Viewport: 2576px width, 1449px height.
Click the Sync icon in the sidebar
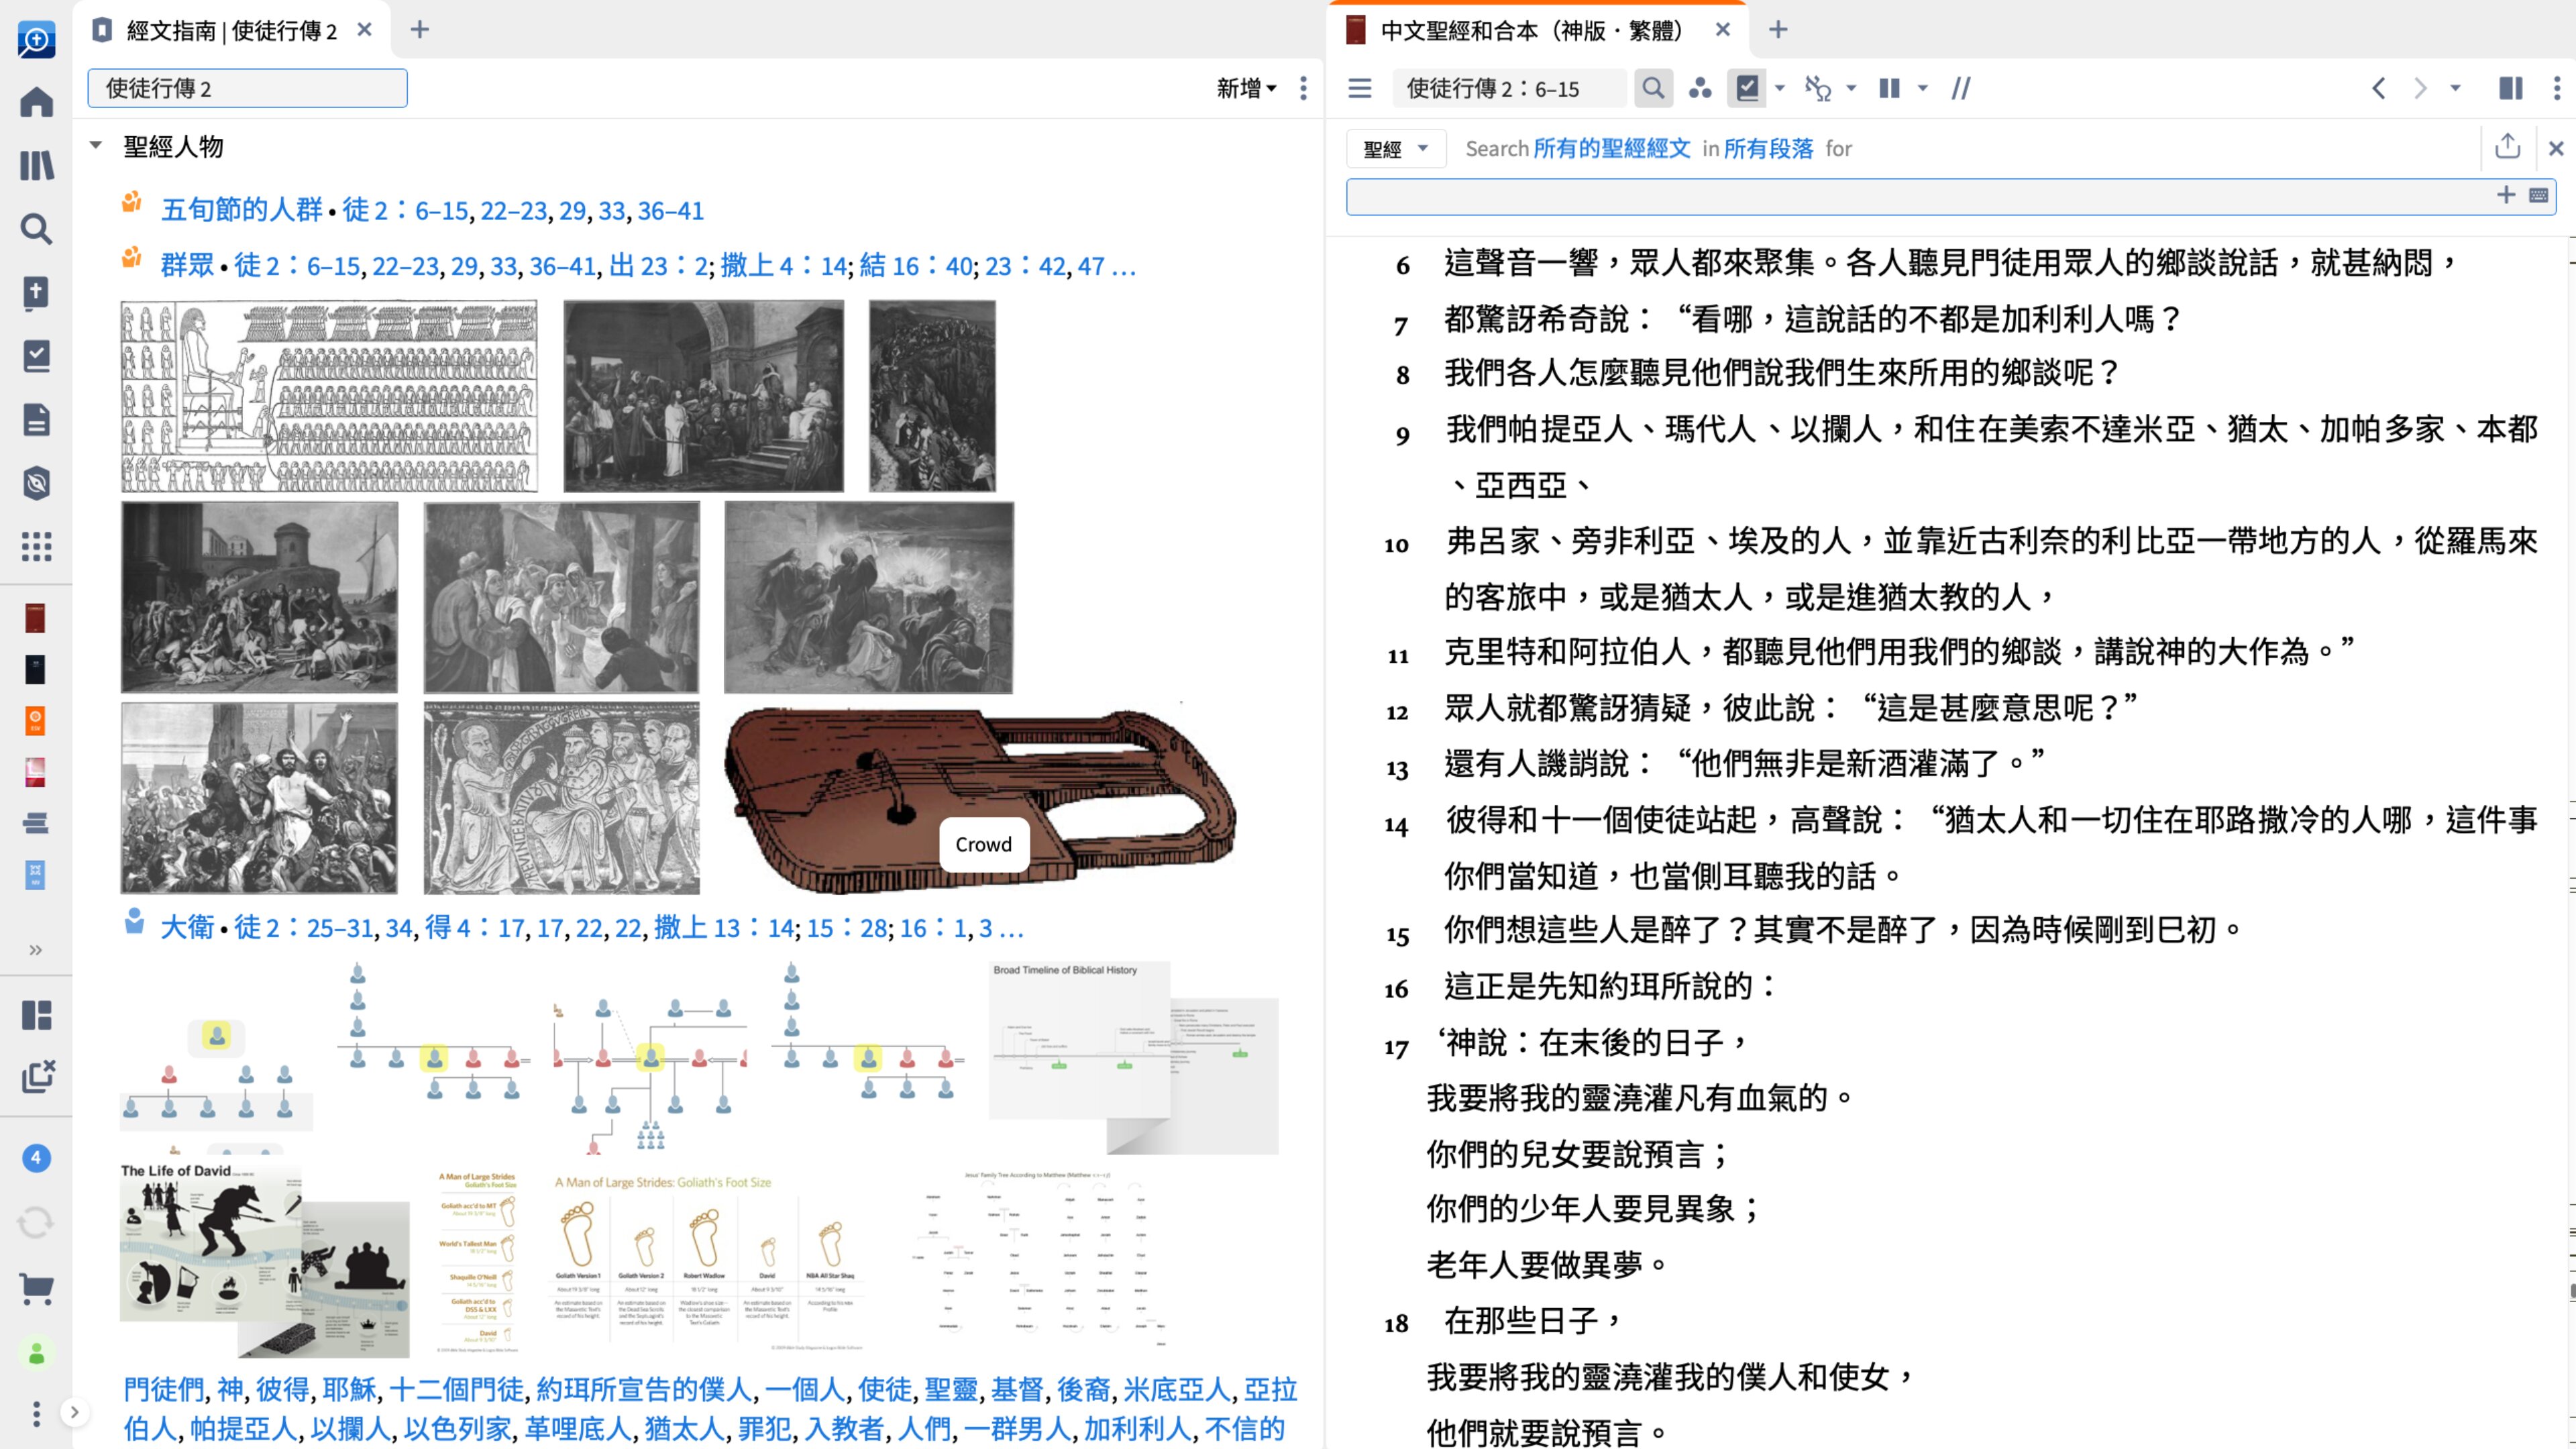36,1222
